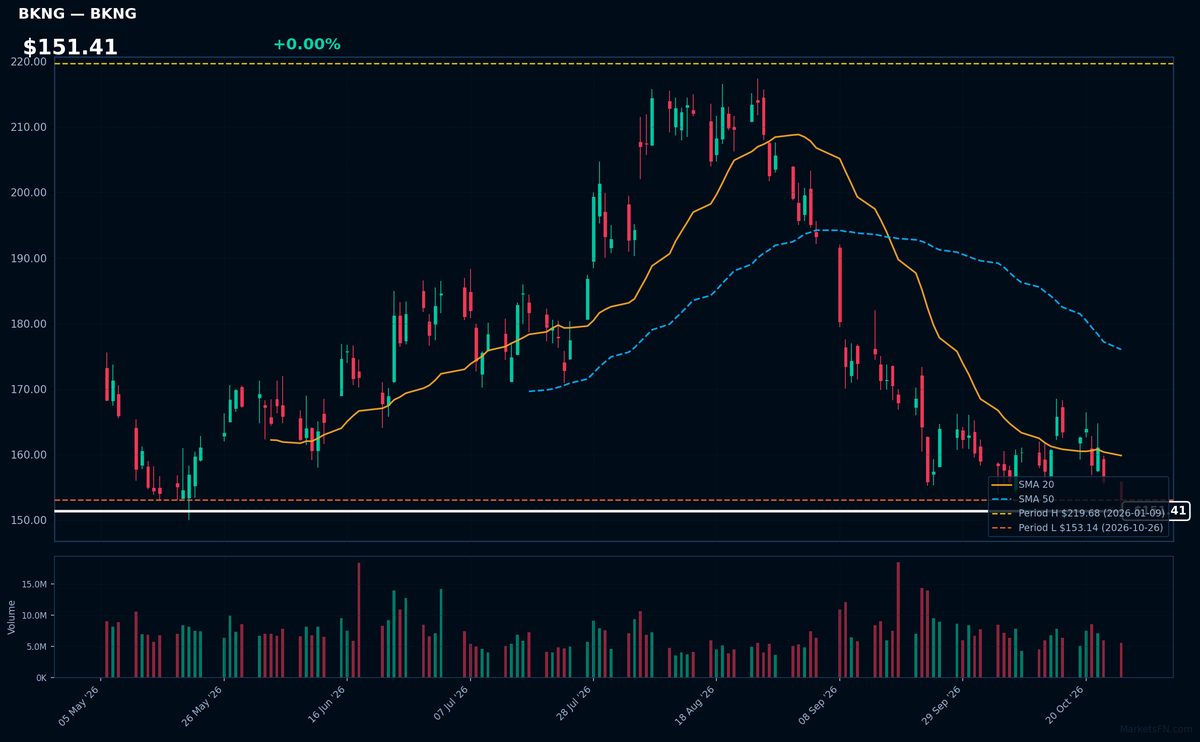Click the 15.0M volume axis label
Image resolution: width=1200 pixels, height=742 pixels.
[x=34, y=584]
